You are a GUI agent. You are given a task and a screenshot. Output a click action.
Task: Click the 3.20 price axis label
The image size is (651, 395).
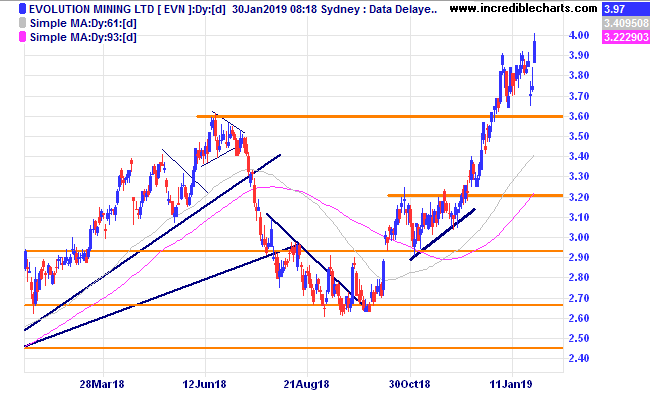[x=579, y=196]
